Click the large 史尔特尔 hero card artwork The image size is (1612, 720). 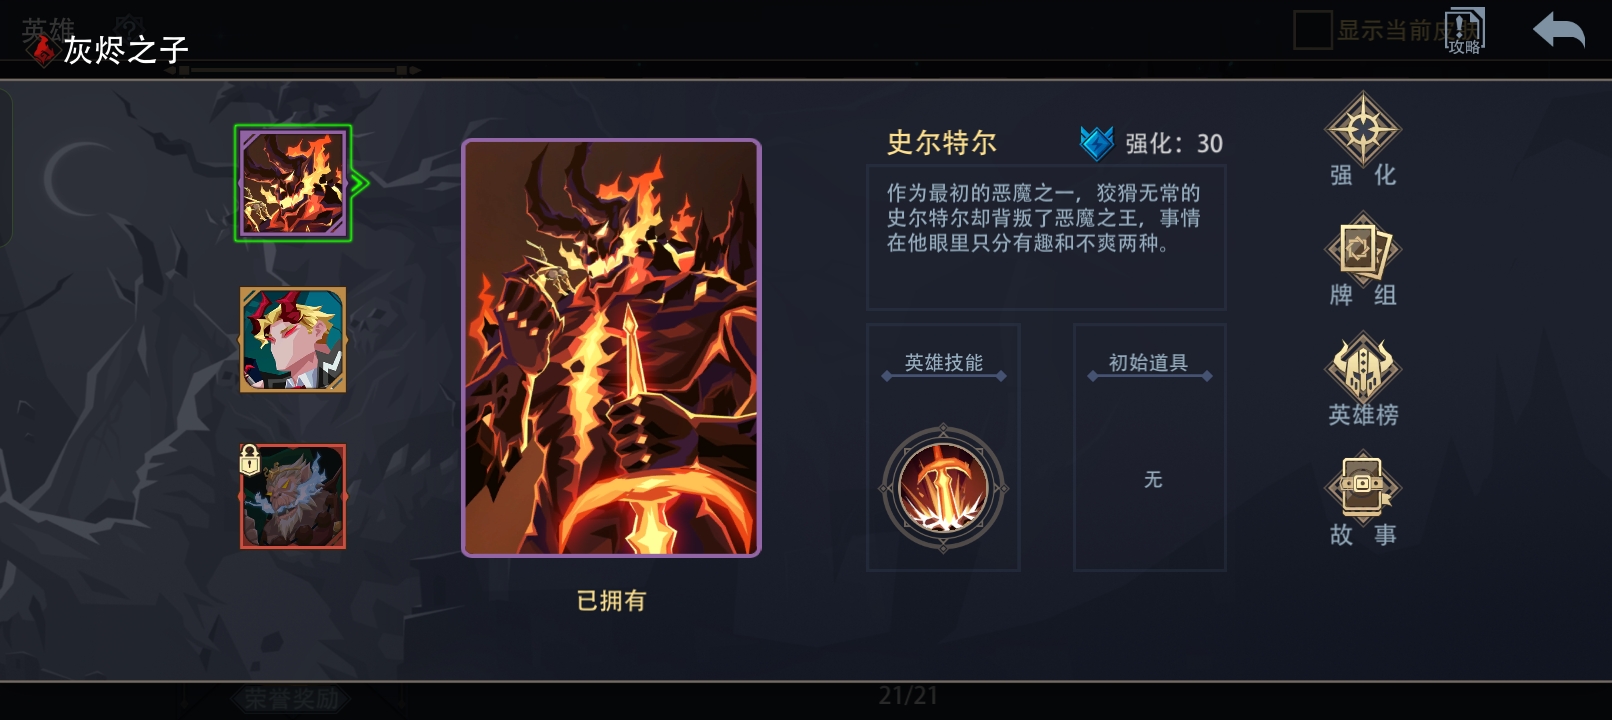tap(611, 348)
